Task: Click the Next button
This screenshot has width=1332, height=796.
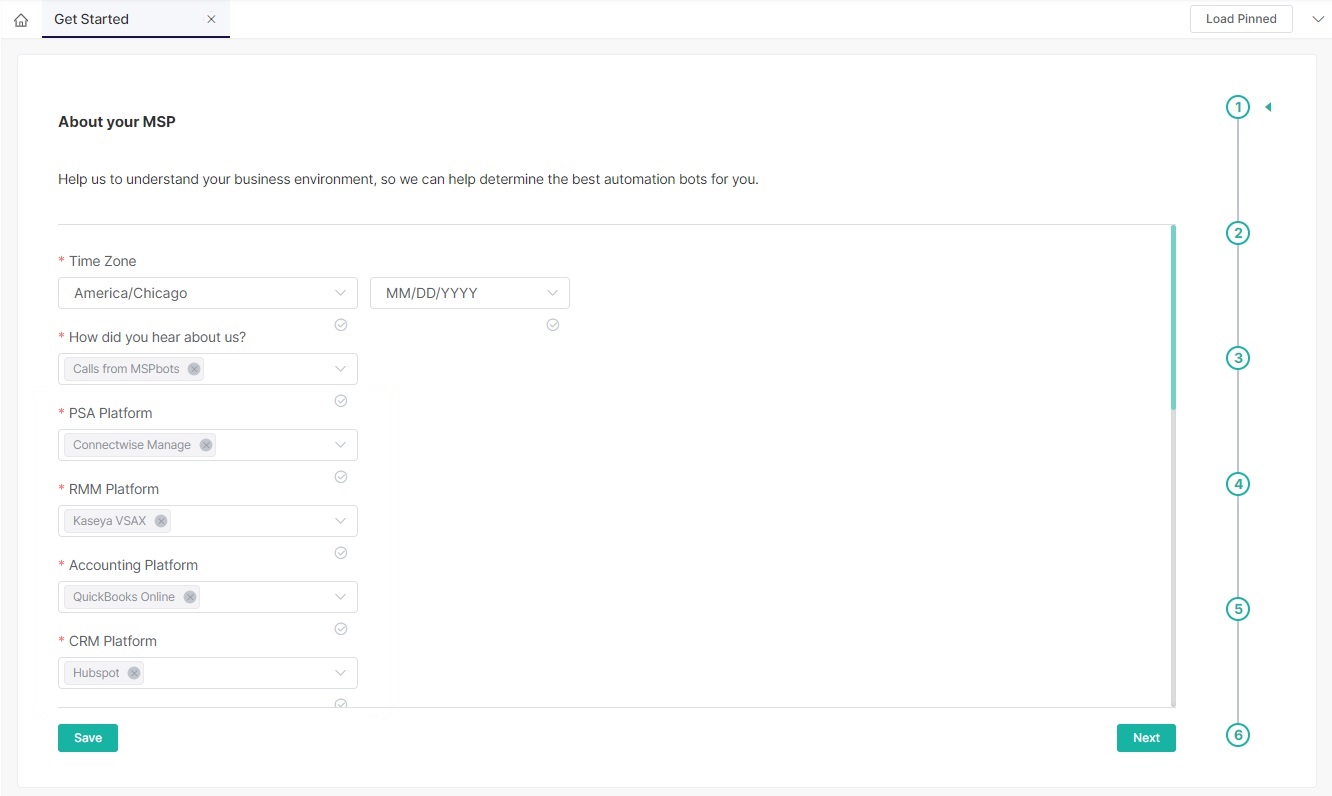Action: click(1146, 738)
